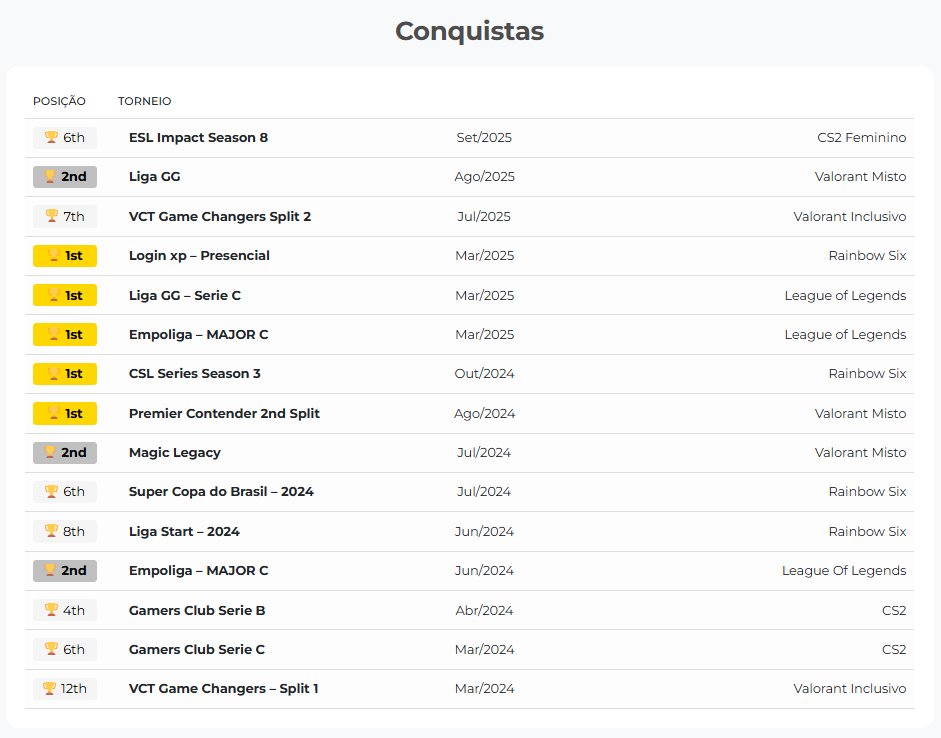Click trophy icon in VCT Game Changers – Split 1 row
The image size is (941, 738).
click(49, 688)
